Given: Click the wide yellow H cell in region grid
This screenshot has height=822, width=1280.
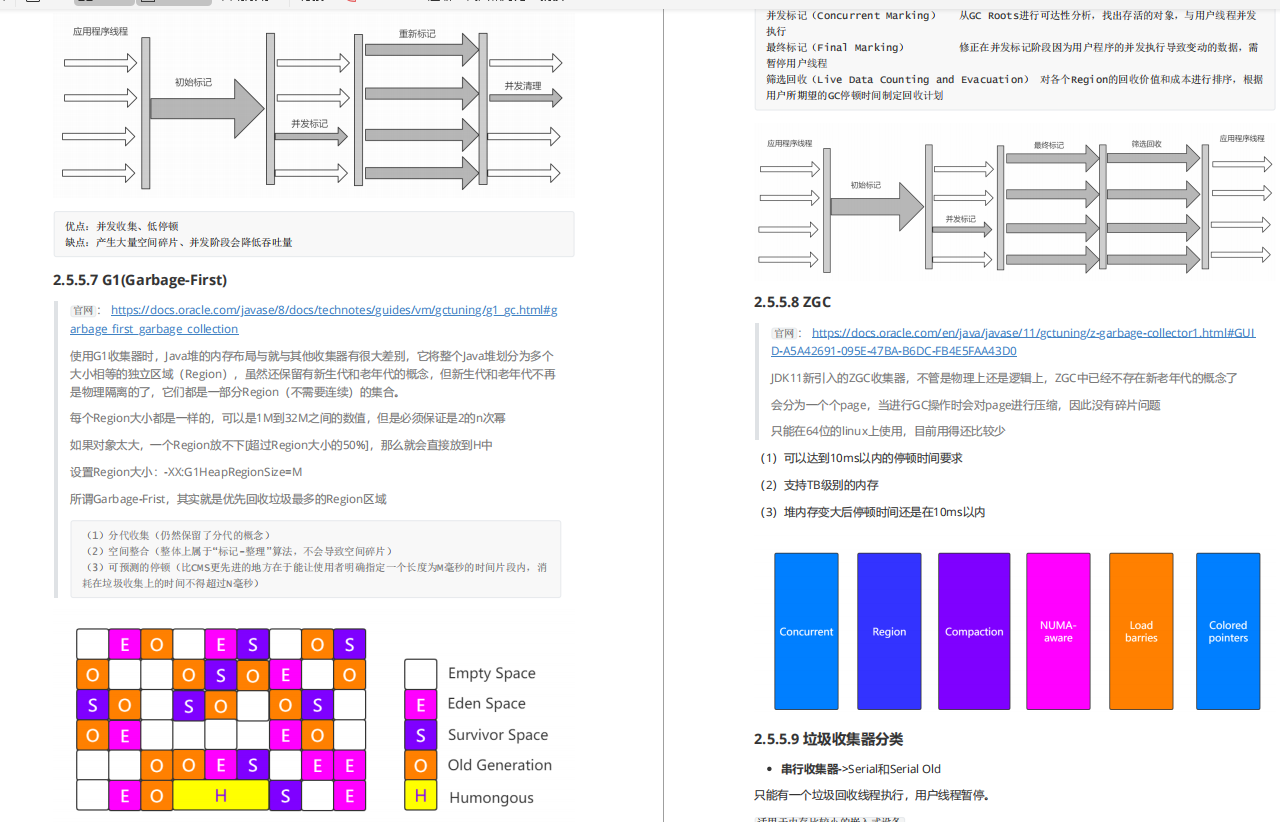Looking at the screenshot, I should [221, 796].
